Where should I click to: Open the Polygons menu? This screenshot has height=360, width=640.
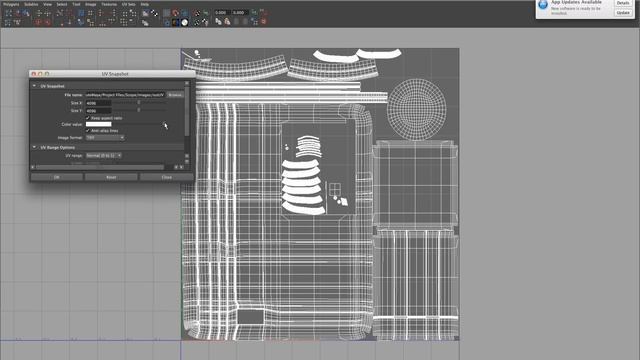click(11, 4)
